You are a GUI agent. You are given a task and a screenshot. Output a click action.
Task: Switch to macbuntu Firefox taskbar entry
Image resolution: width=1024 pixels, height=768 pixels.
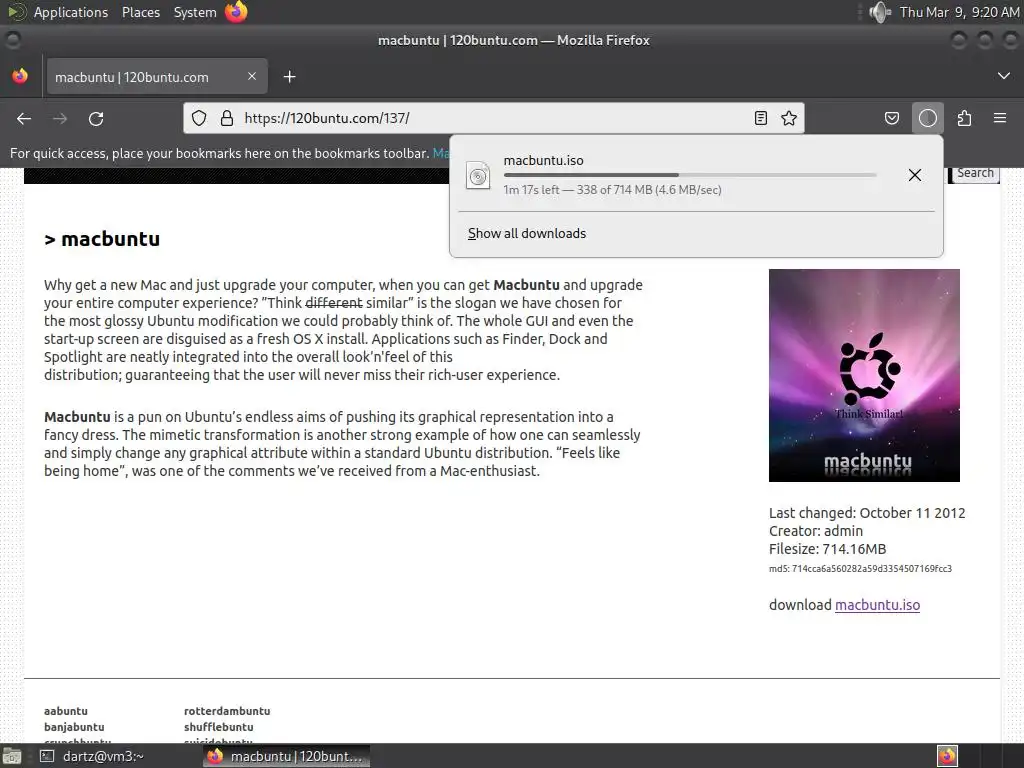point(286,756)
